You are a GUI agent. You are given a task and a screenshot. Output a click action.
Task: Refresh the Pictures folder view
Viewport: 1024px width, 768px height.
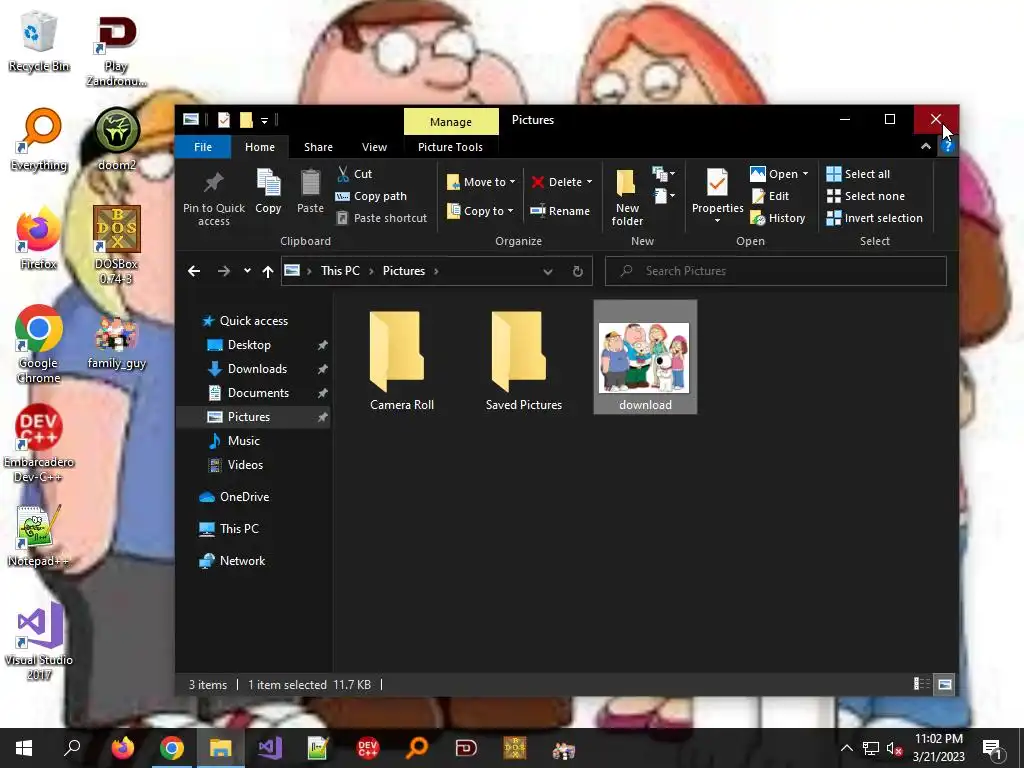577,271
